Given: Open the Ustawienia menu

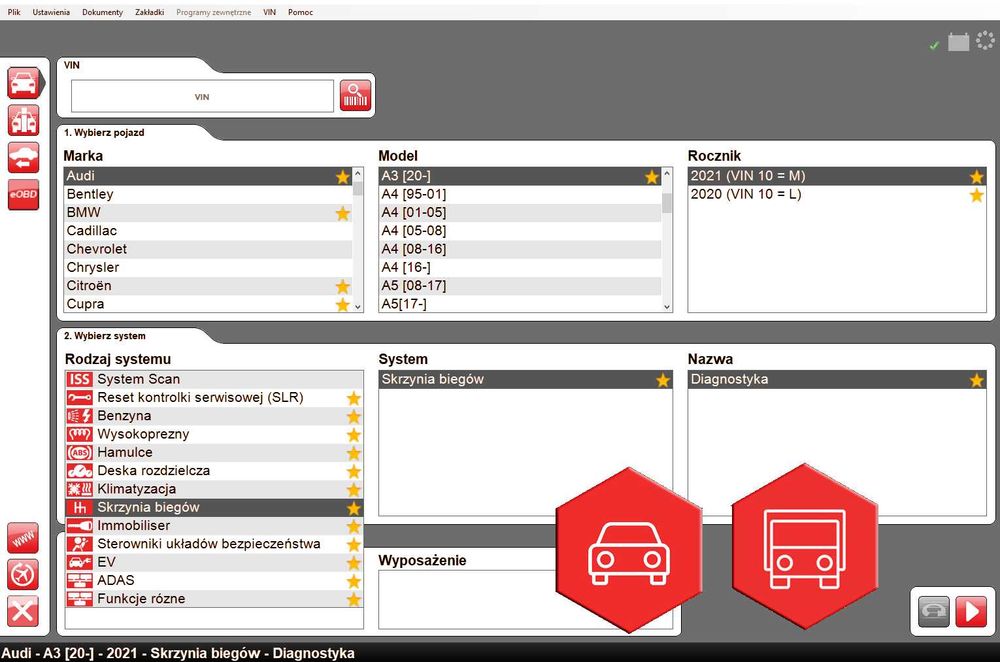Looking at the screenshot, I should pos(51,12).
